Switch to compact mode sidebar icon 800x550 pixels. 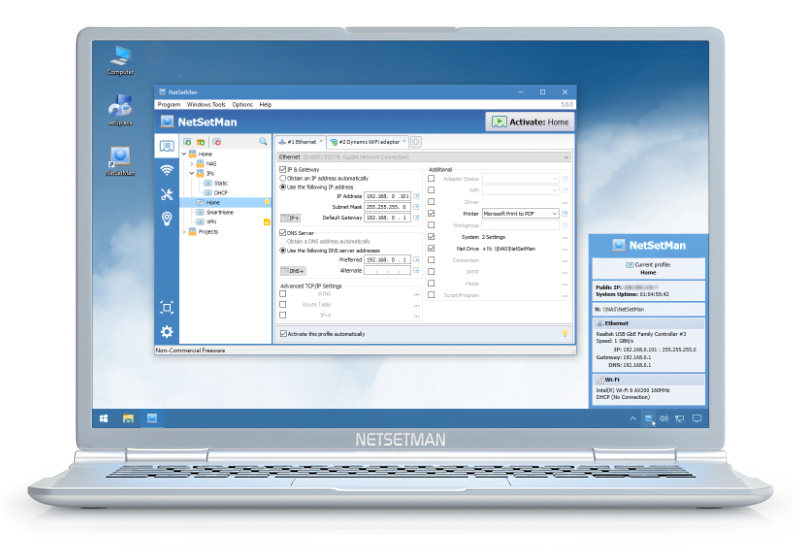[166, 308]
